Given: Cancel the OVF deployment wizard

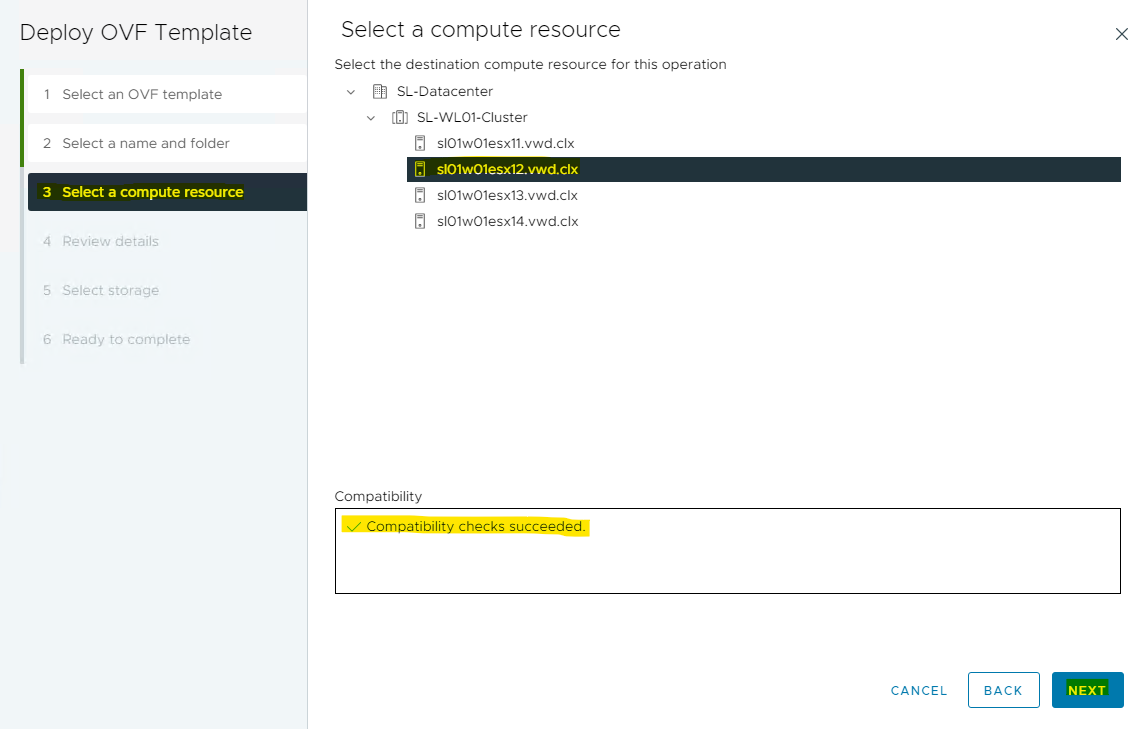Looking at the screenshot, I should click(918, 690).
